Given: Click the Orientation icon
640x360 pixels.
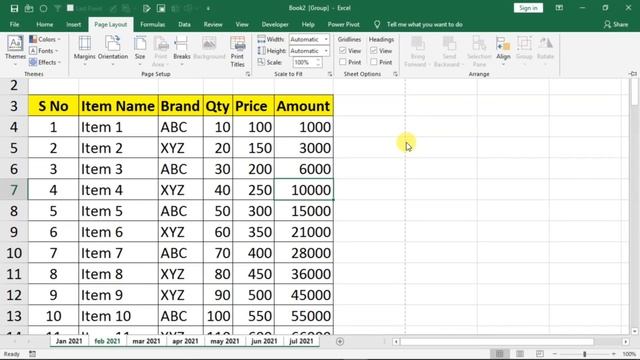Looking at the screenshot, I should pos(113,51).
